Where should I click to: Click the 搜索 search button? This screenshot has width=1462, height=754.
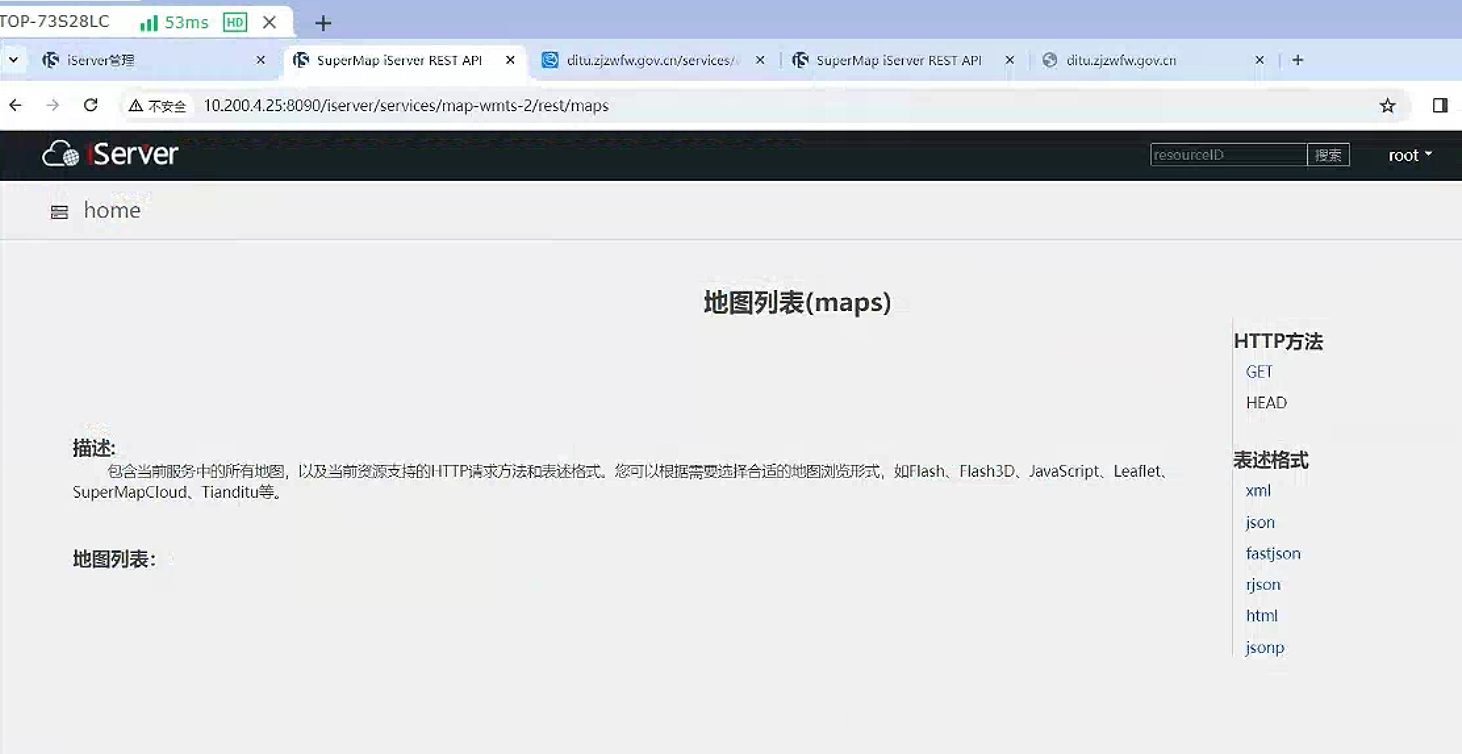(x=1328, y=155)
